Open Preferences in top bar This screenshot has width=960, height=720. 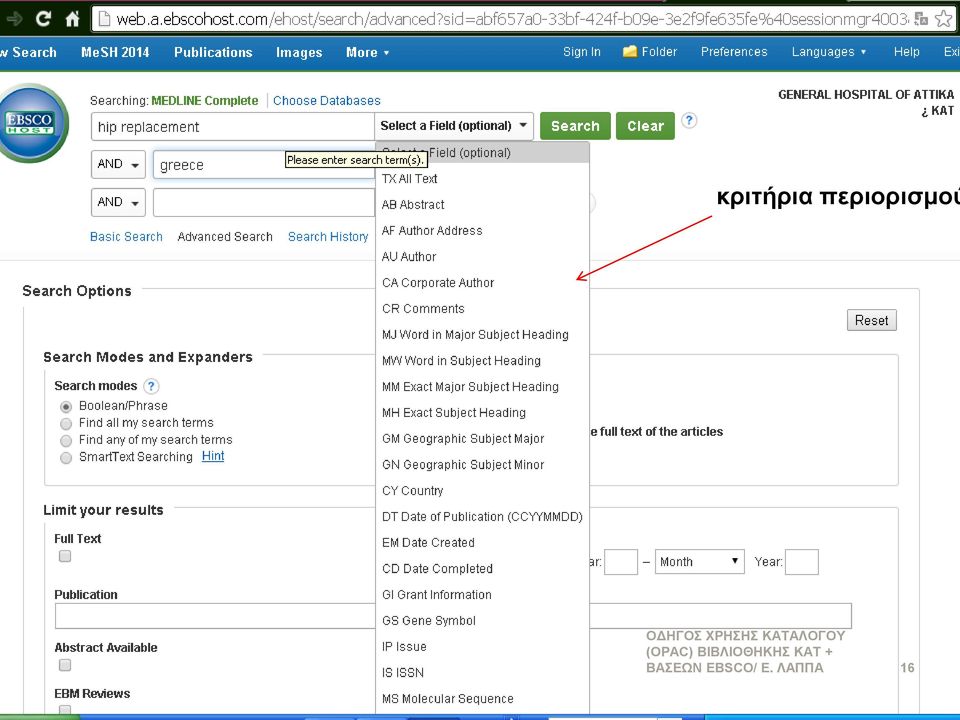pyautogui.click(x=734, y=52)
